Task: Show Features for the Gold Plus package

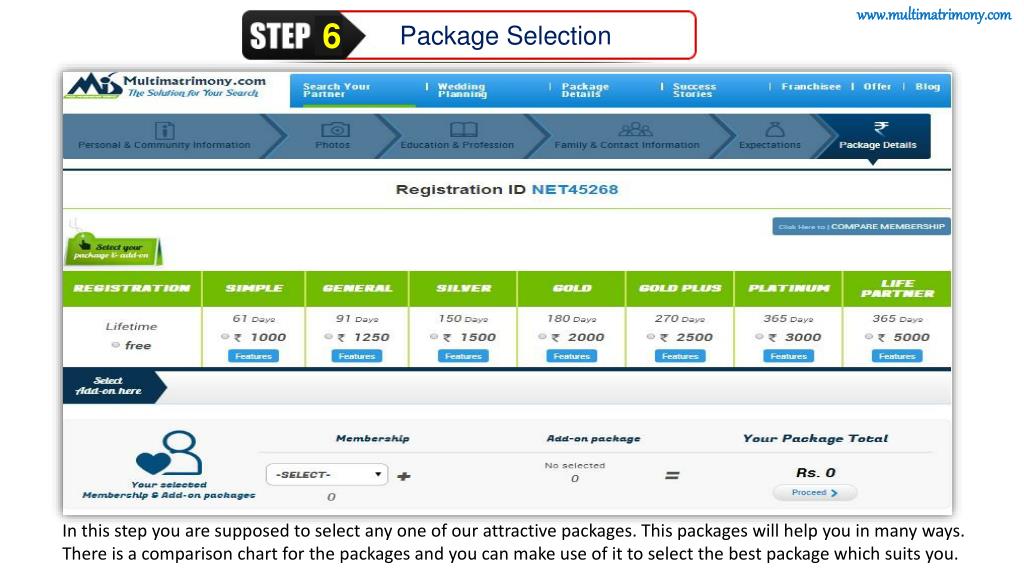Action: click(680, 356)
